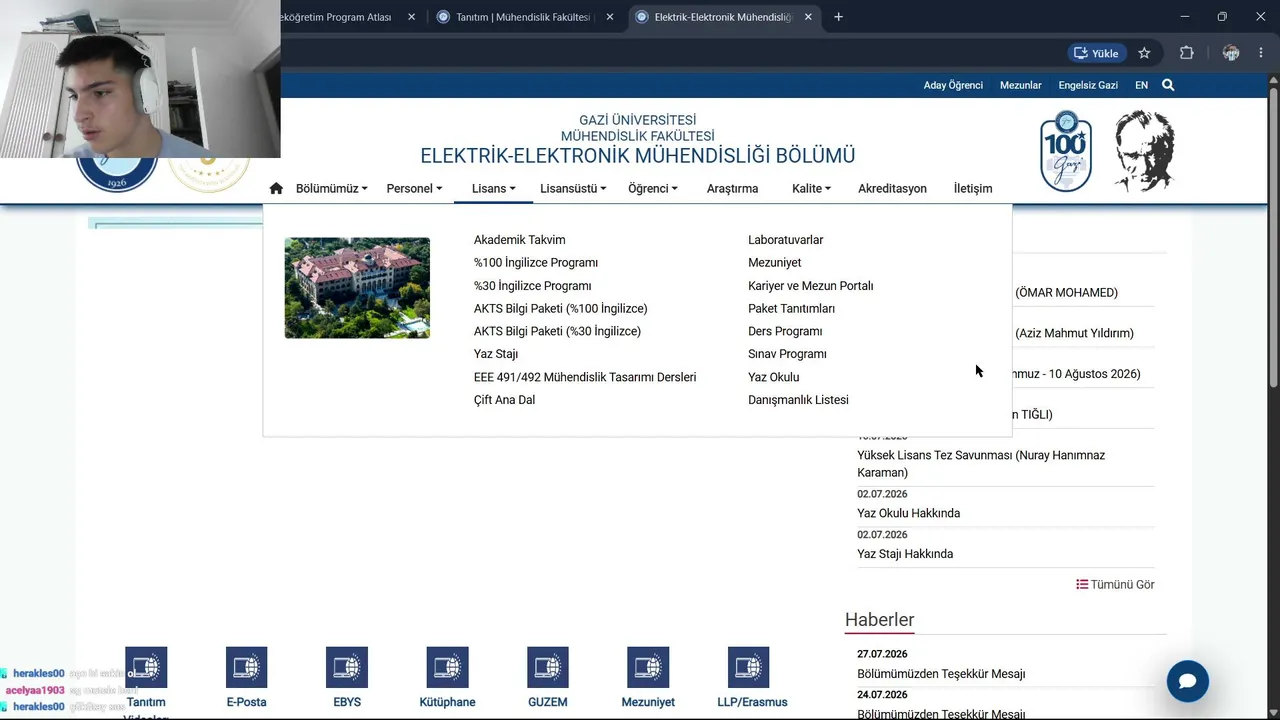
Task: Expand the Personel dropdown menu
Action: (x=414, y=188)
